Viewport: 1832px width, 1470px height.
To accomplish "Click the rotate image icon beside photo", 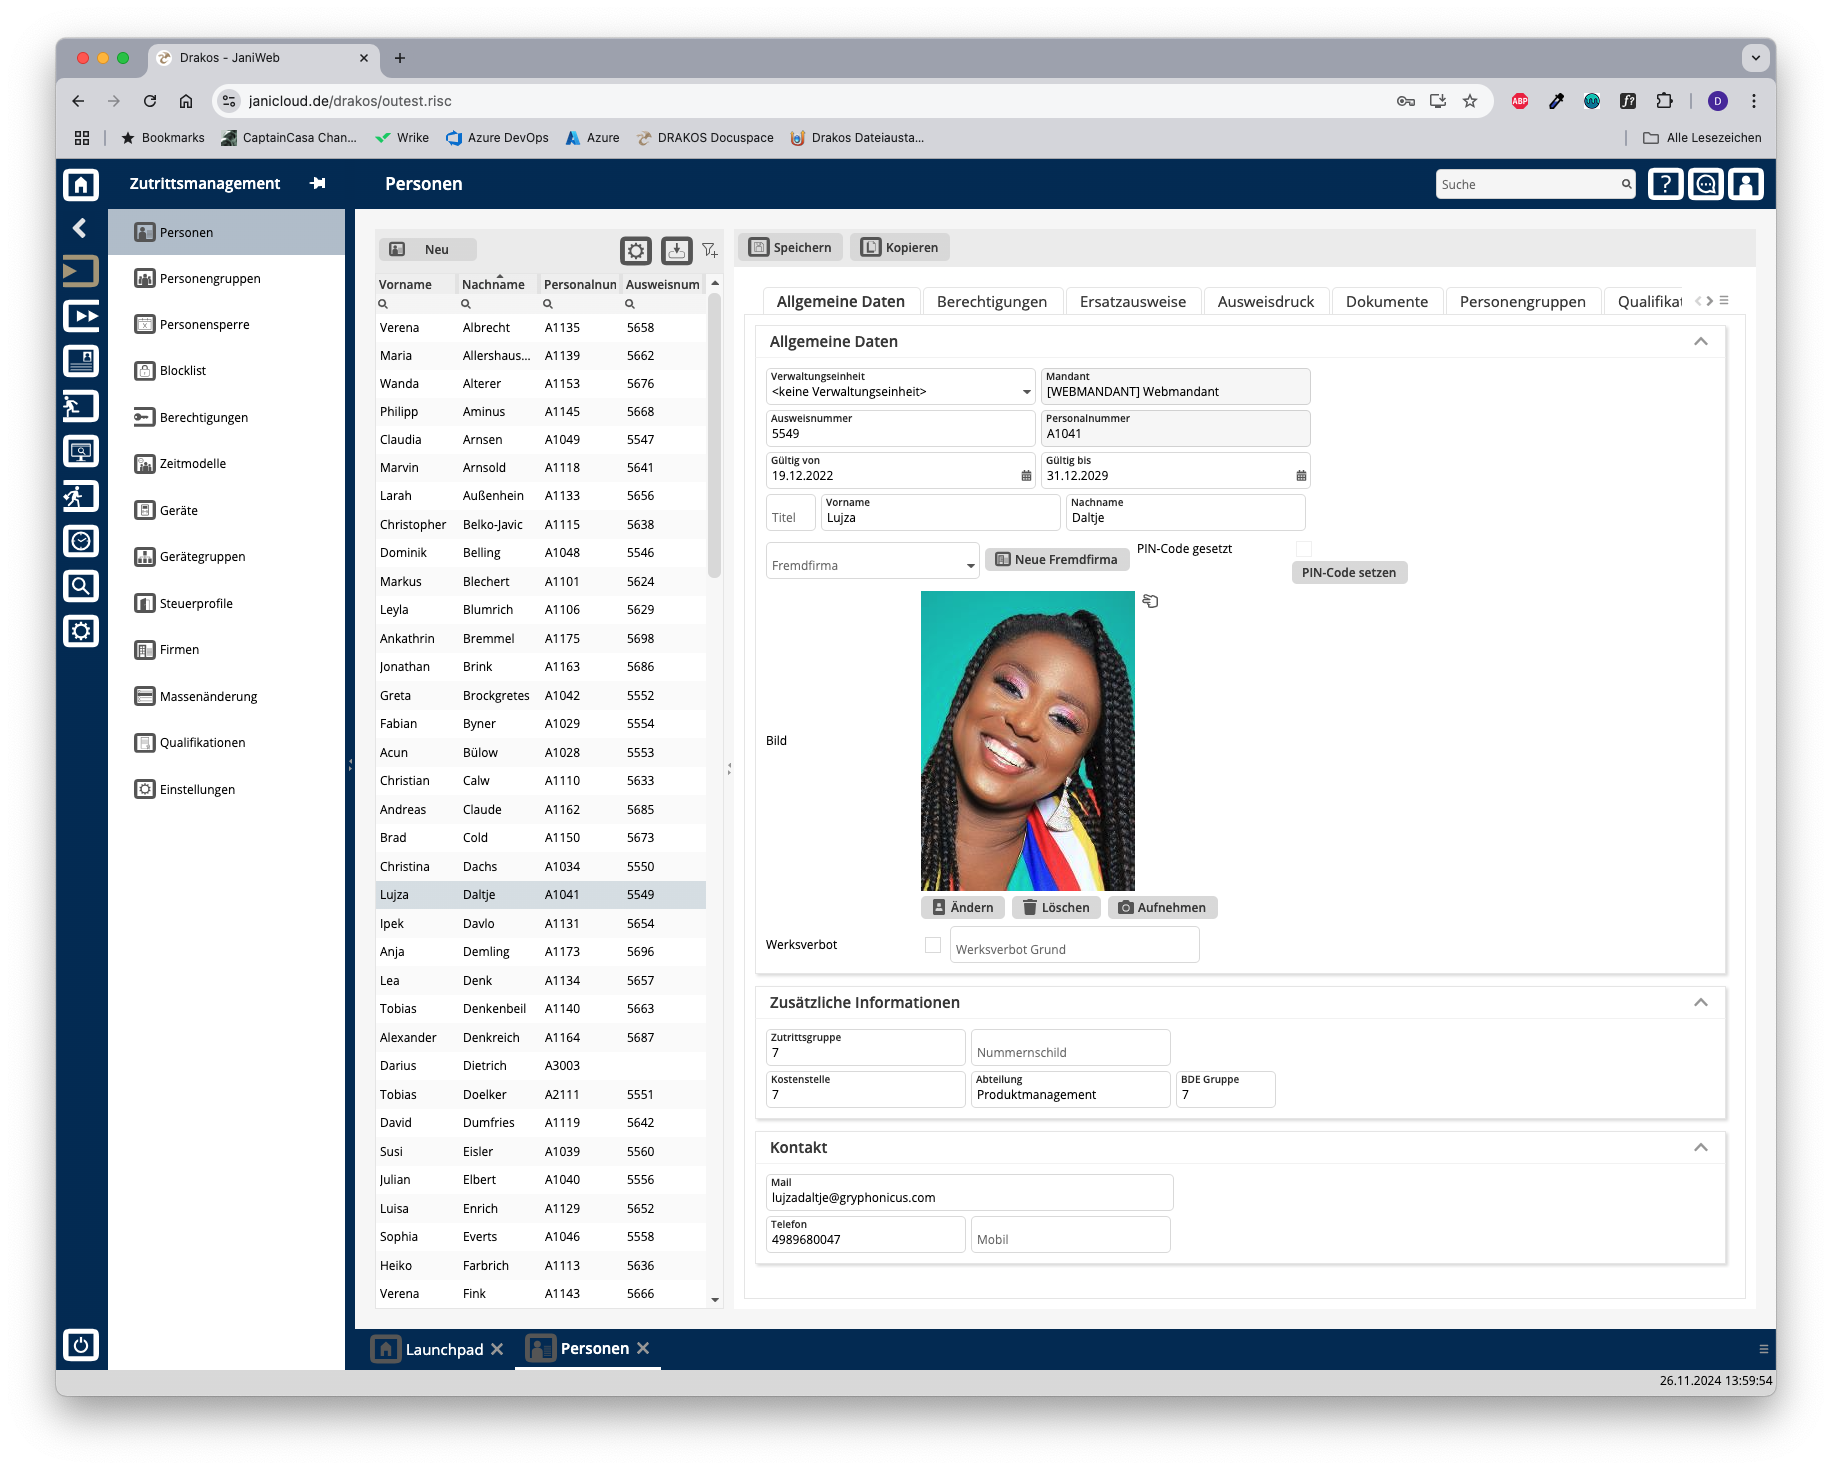I will (1151, 601).
